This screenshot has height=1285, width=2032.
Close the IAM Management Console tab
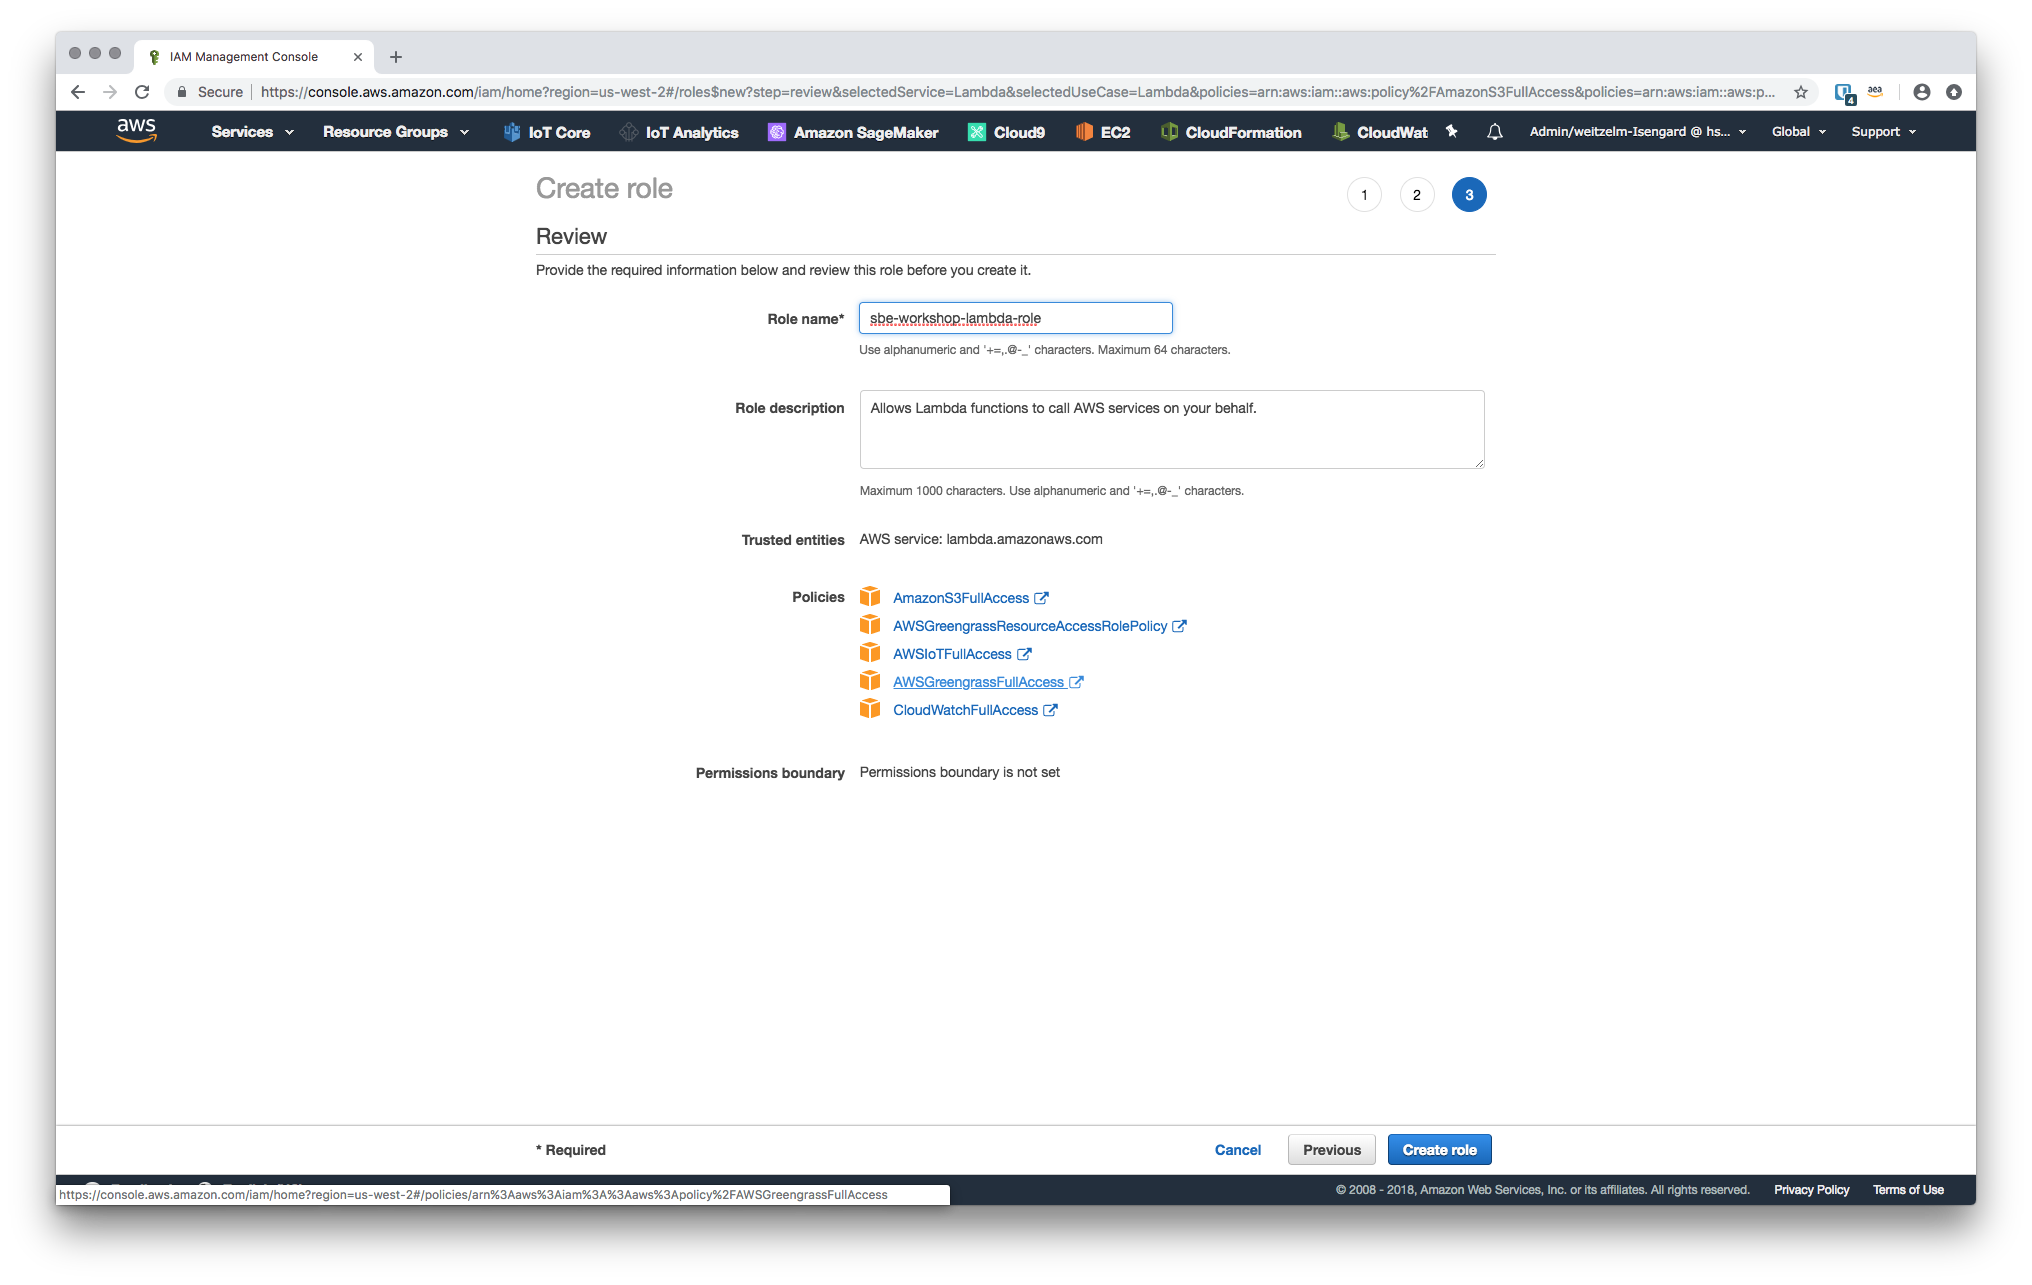[358, 57]
